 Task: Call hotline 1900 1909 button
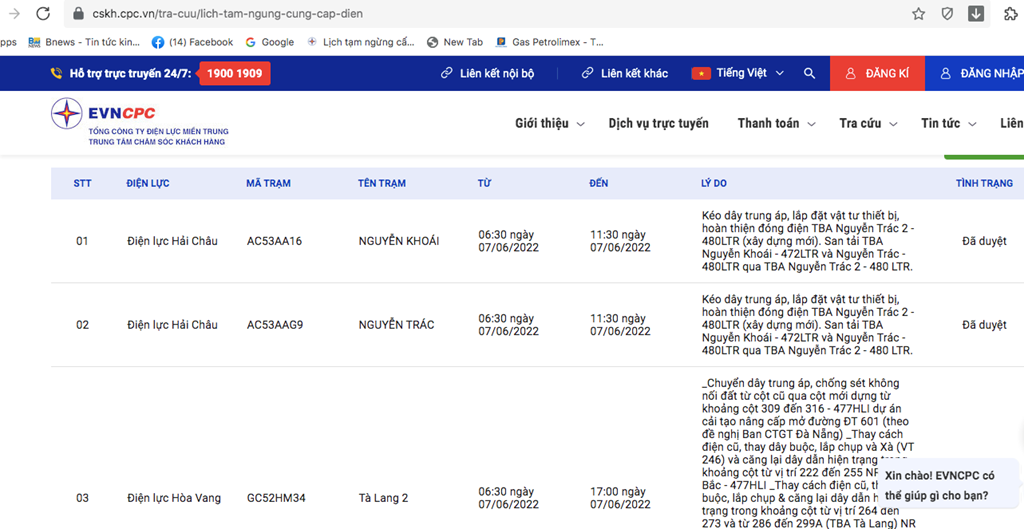tap(234, 74)
